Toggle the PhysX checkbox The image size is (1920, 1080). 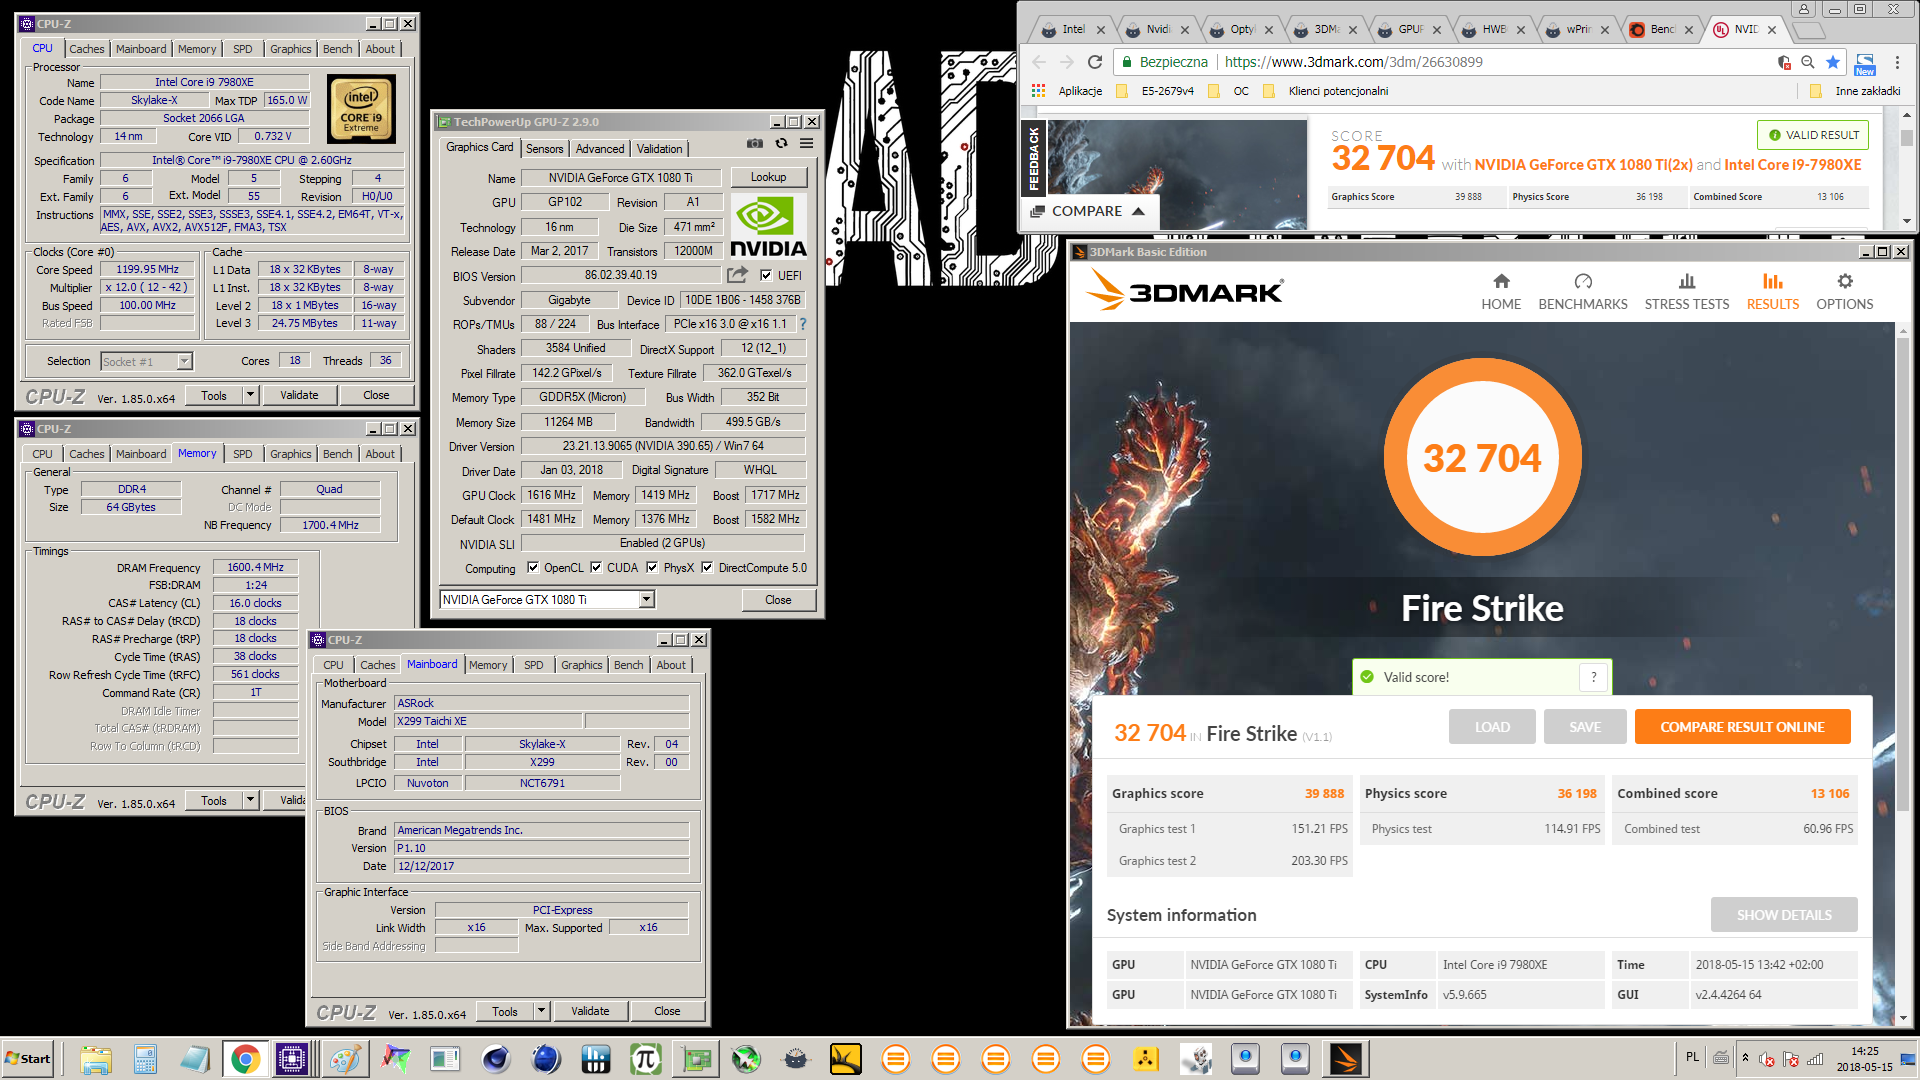point(652,568)
